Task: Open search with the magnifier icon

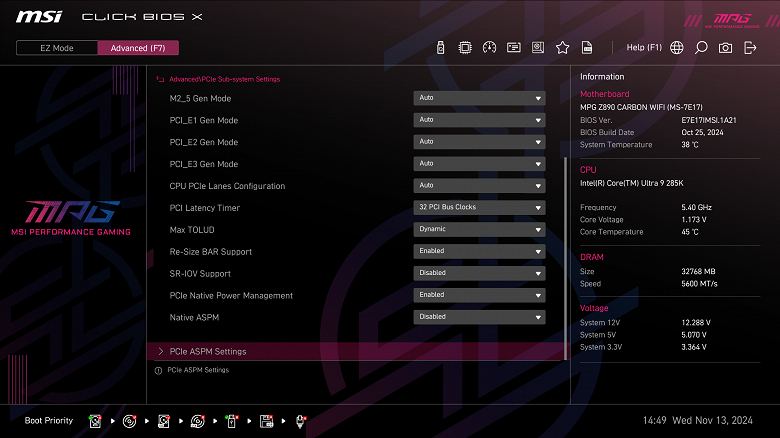Action: point(701,48)
